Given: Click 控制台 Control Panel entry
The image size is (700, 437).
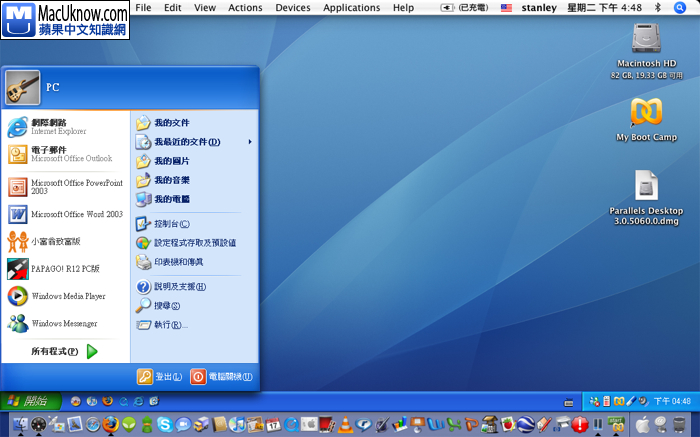Looking at the screenshot, I should 170,223.
